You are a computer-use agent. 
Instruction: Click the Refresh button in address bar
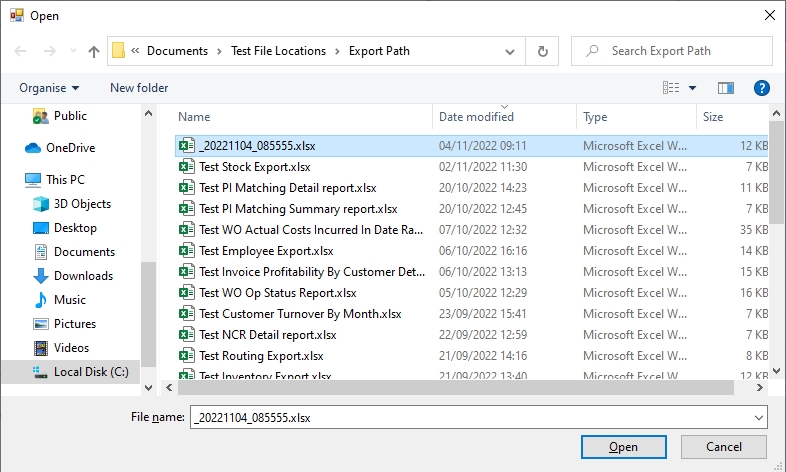tap(542, 51)
